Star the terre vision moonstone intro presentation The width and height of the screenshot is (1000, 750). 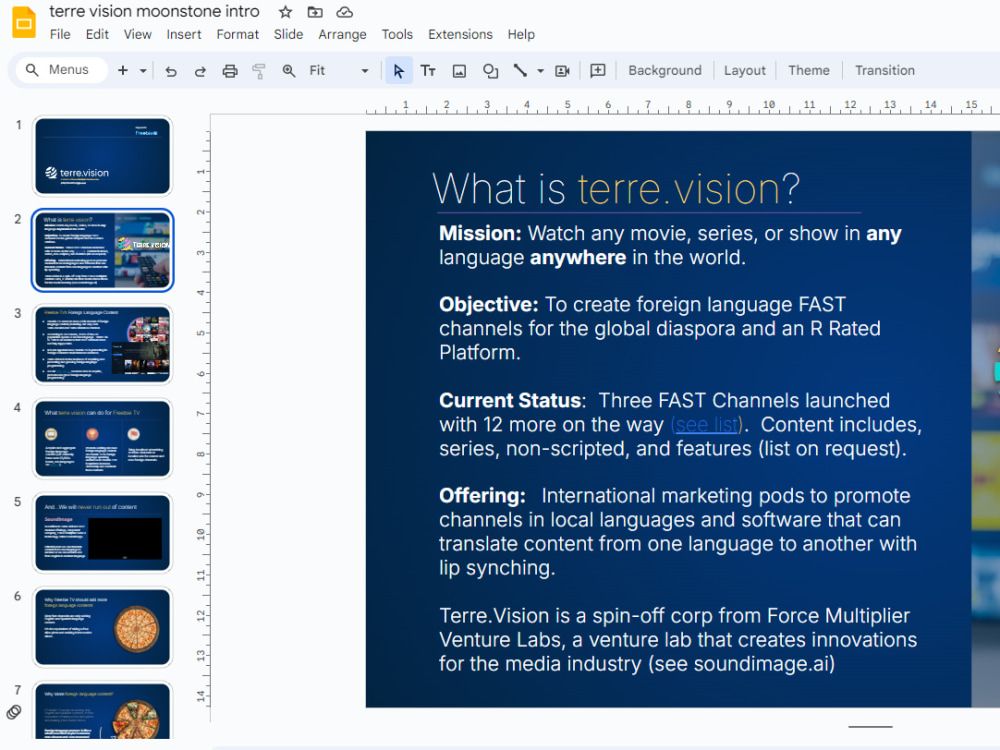click(286, 12)
